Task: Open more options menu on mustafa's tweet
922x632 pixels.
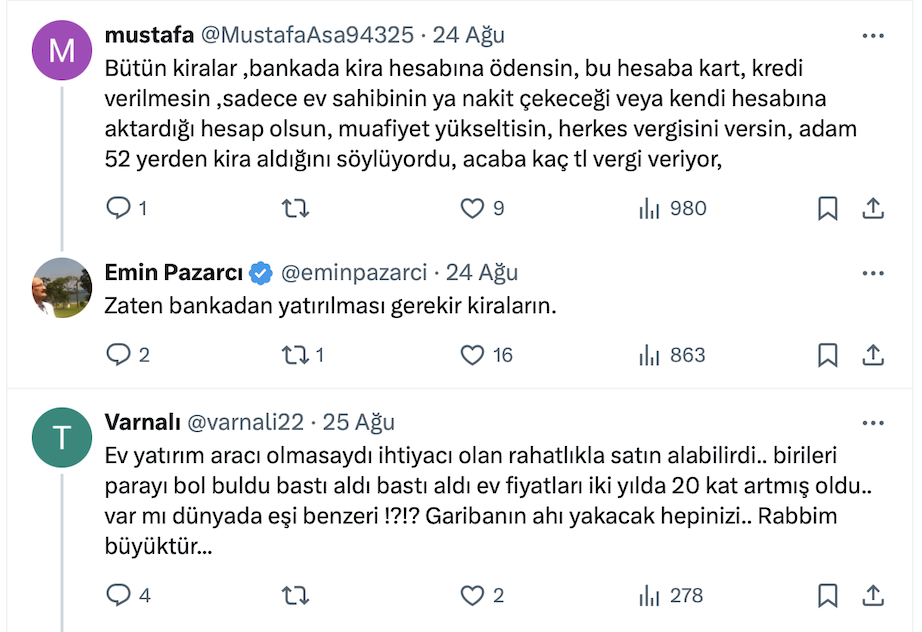Action: click(x=872, y=35)
